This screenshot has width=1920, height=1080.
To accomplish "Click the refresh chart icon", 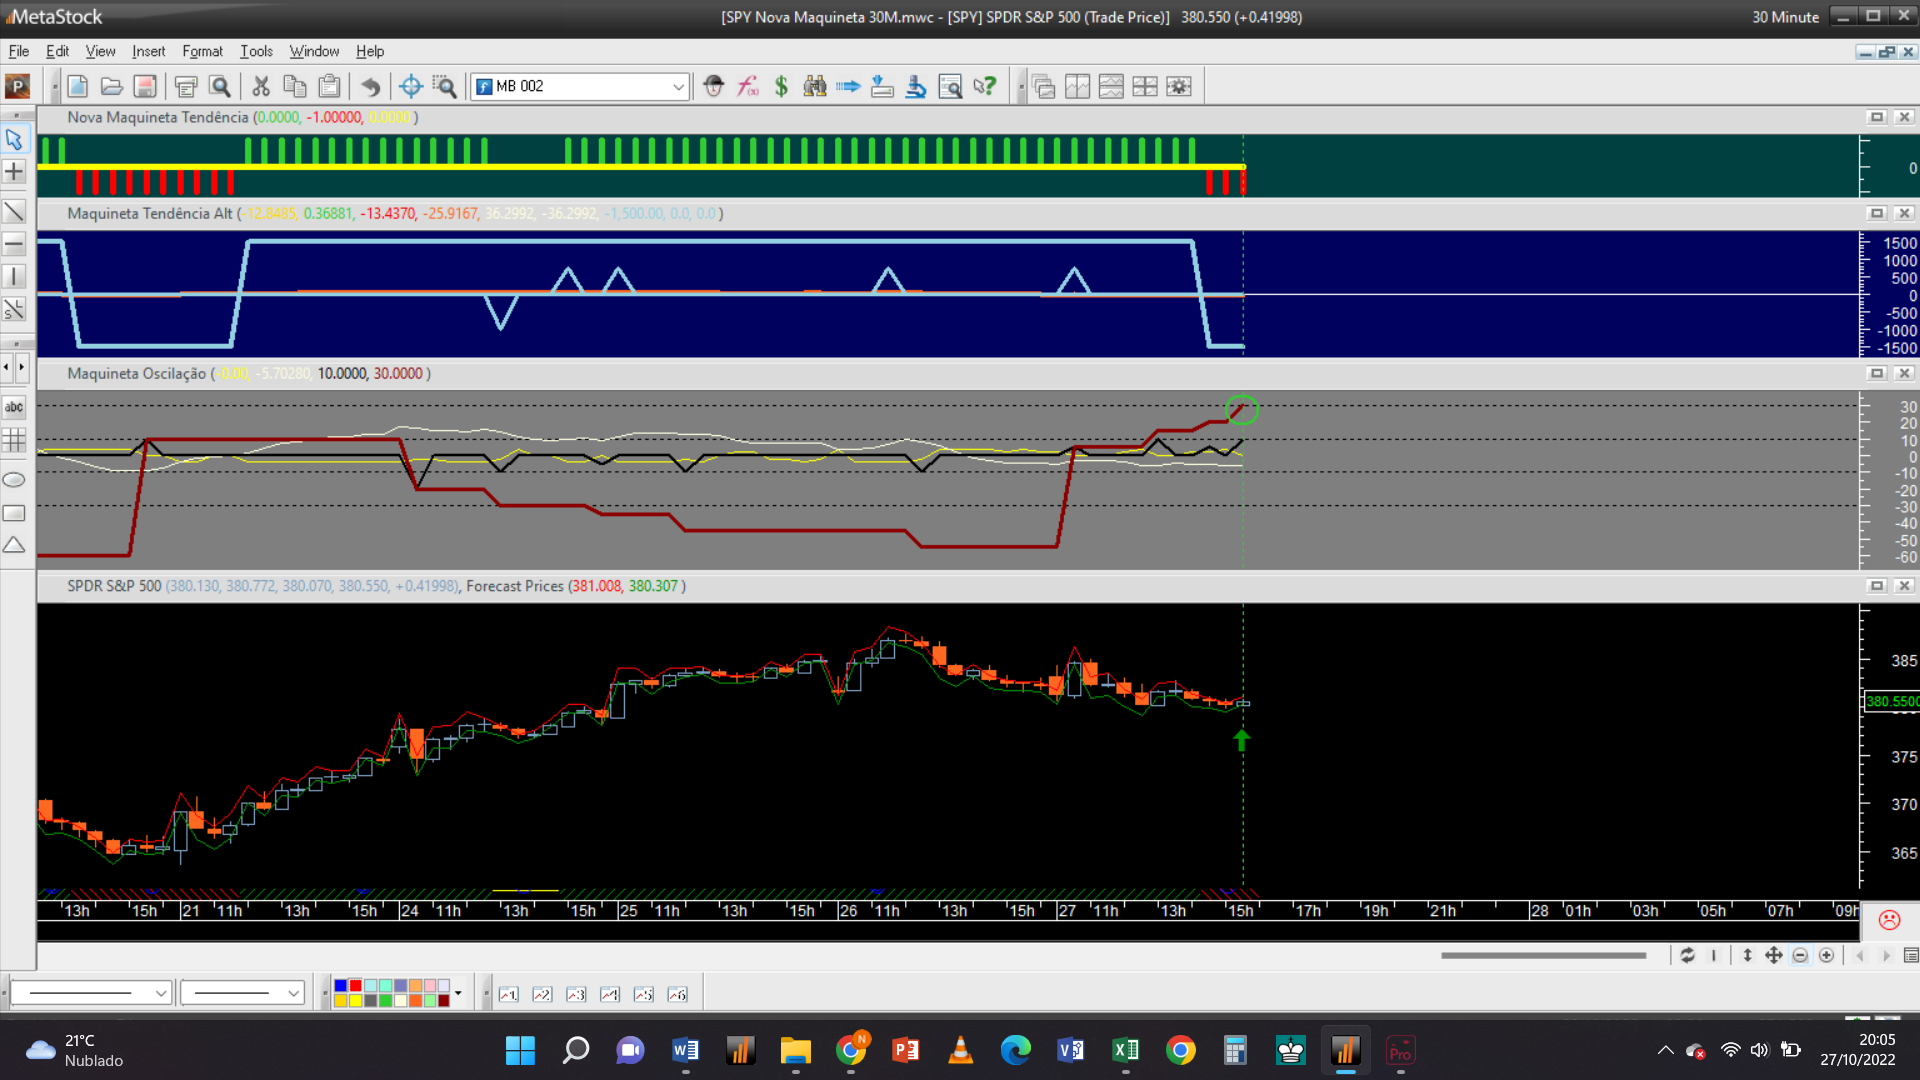I will click(1687, 956).
